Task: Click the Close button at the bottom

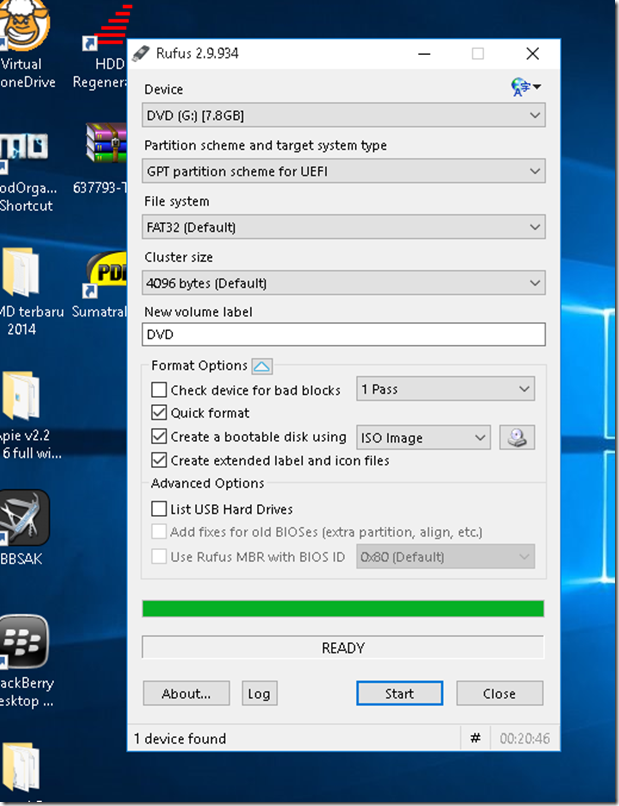Action: [x=499, y=693]
